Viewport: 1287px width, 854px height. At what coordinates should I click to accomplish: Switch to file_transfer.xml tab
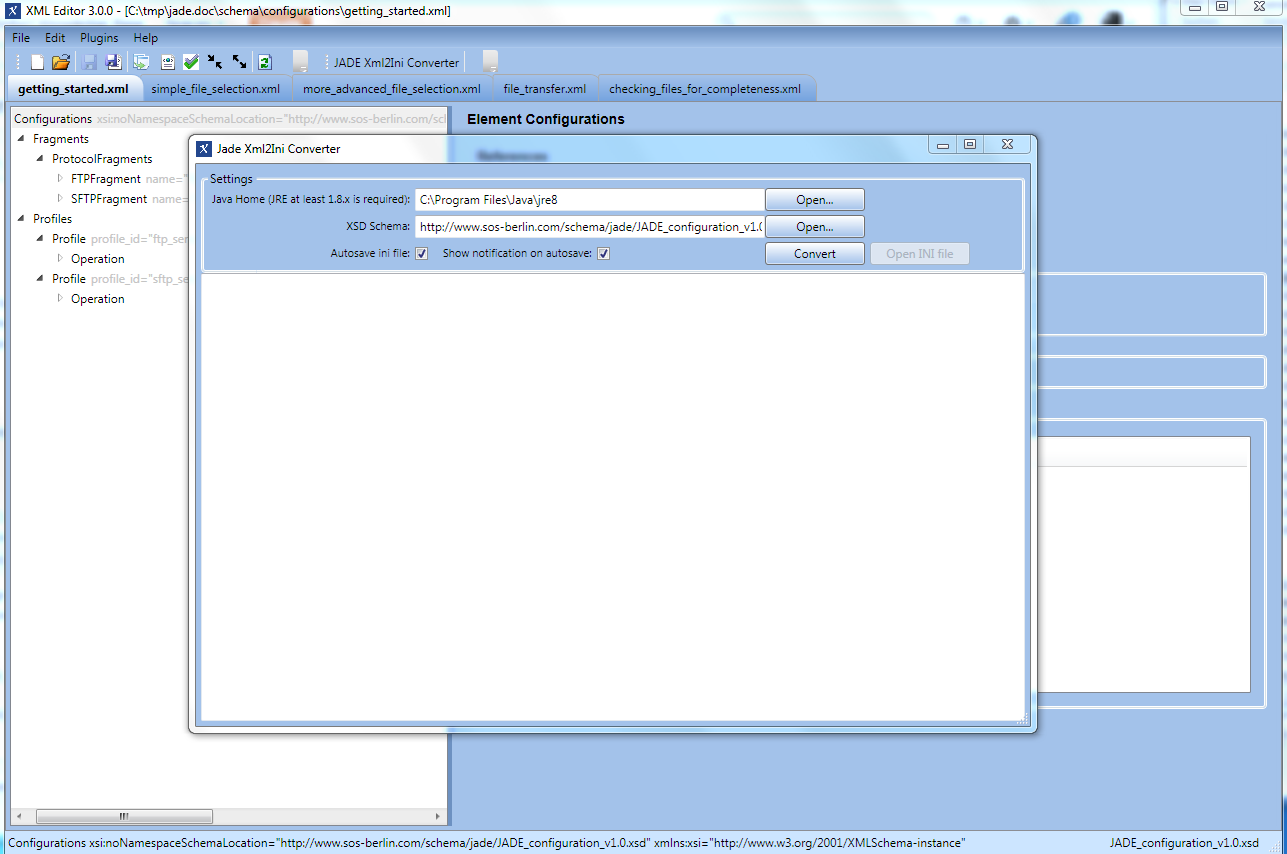coord(545,89)
